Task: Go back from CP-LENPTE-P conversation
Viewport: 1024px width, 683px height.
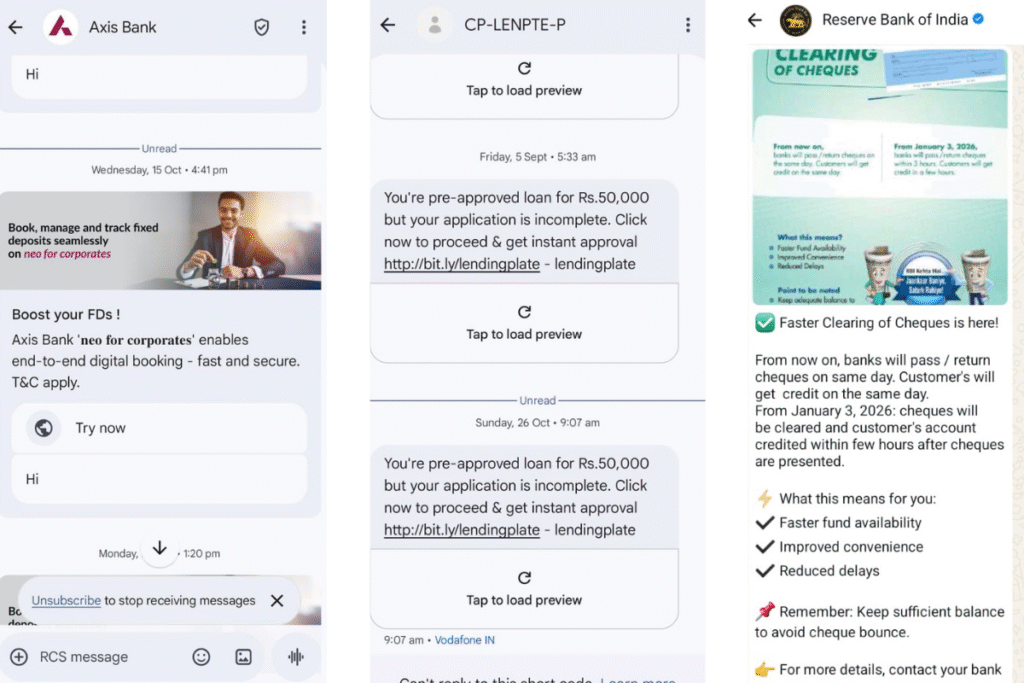Action: (x=388, y=25)
